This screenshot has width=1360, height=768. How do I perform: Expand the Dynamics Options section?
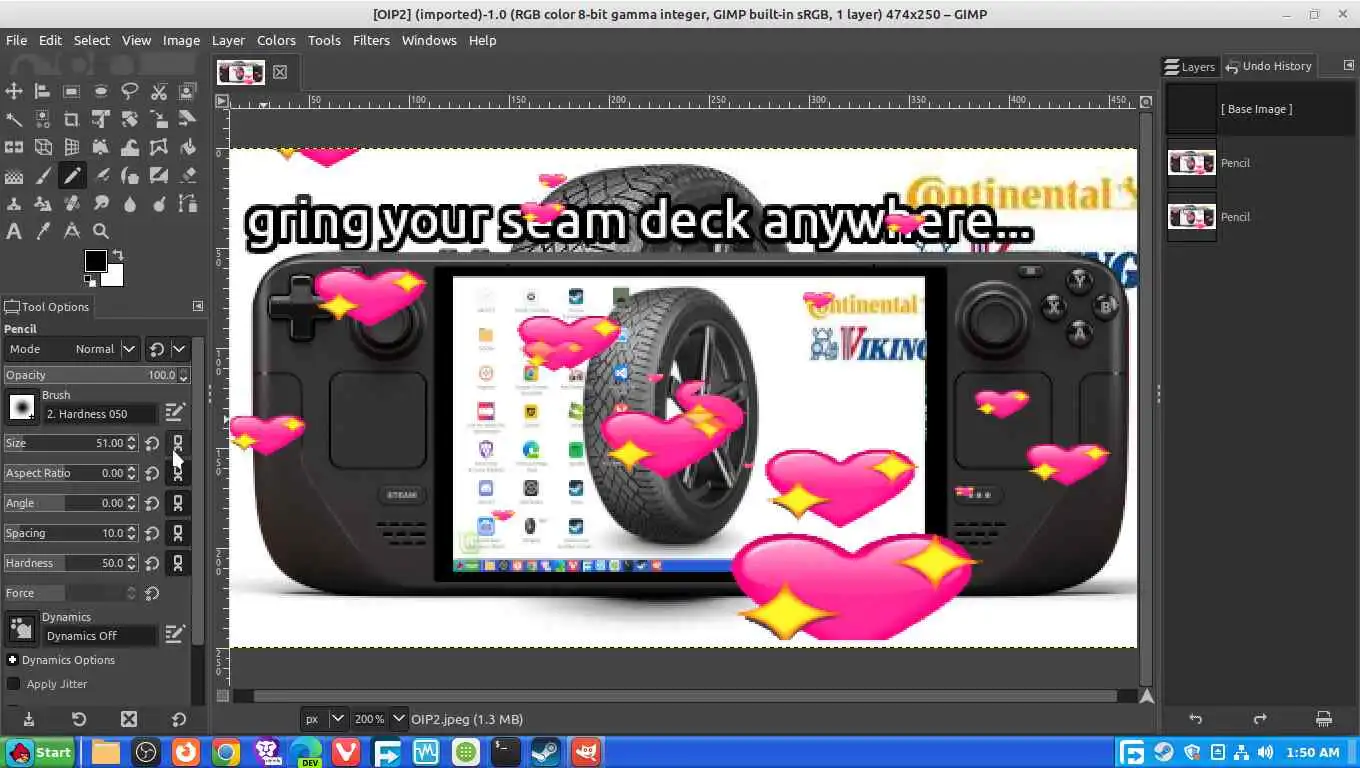tap(13, 660)
